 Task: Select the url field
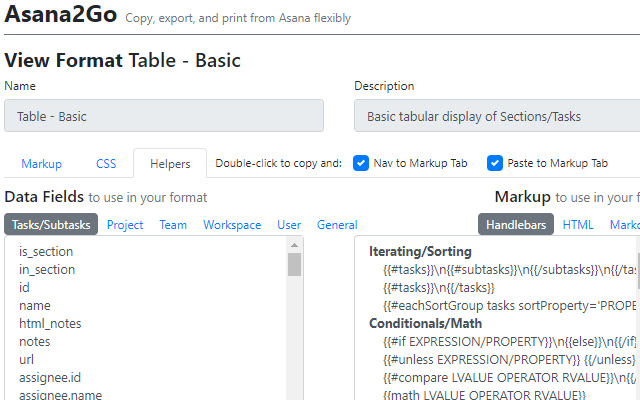click(27, 359)
